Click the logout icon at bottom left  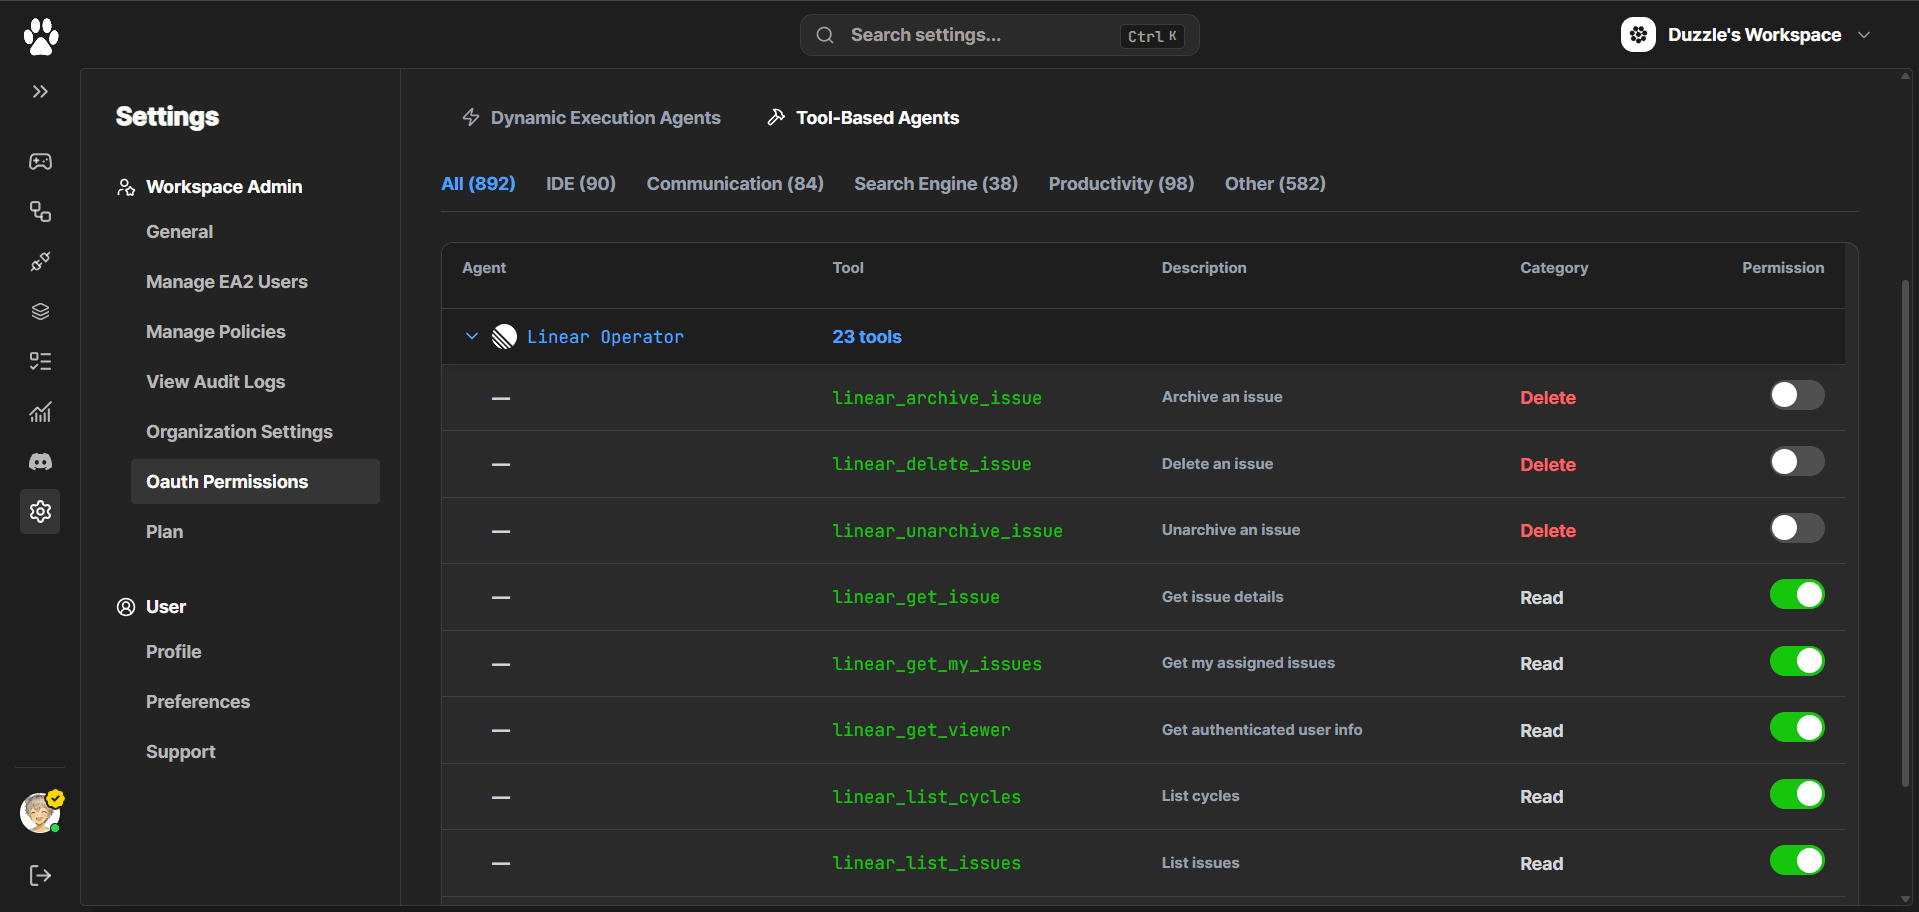40,876
